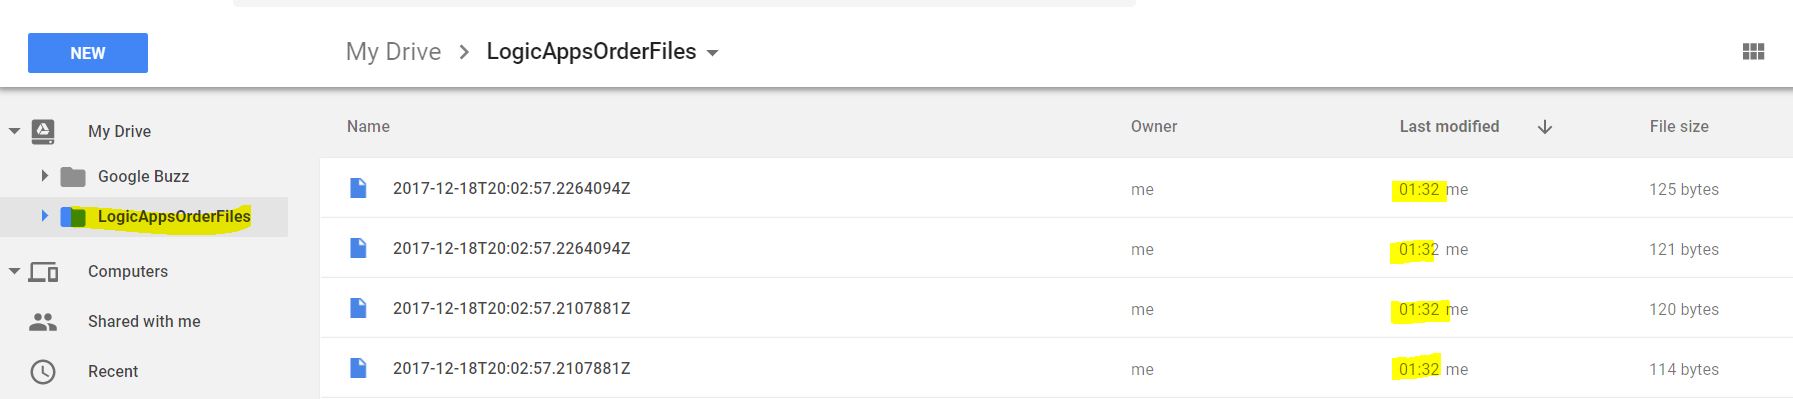
Task: Expand the LogicAppsOrderFiles folder in sidebar
Action: [44, 216]
